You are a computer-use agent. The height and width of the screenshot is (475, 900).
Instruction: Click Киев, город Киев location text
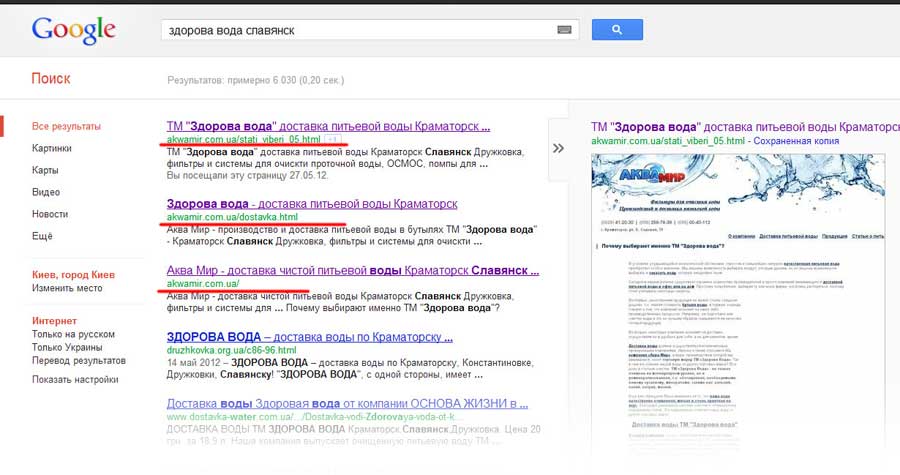[73, 274]
